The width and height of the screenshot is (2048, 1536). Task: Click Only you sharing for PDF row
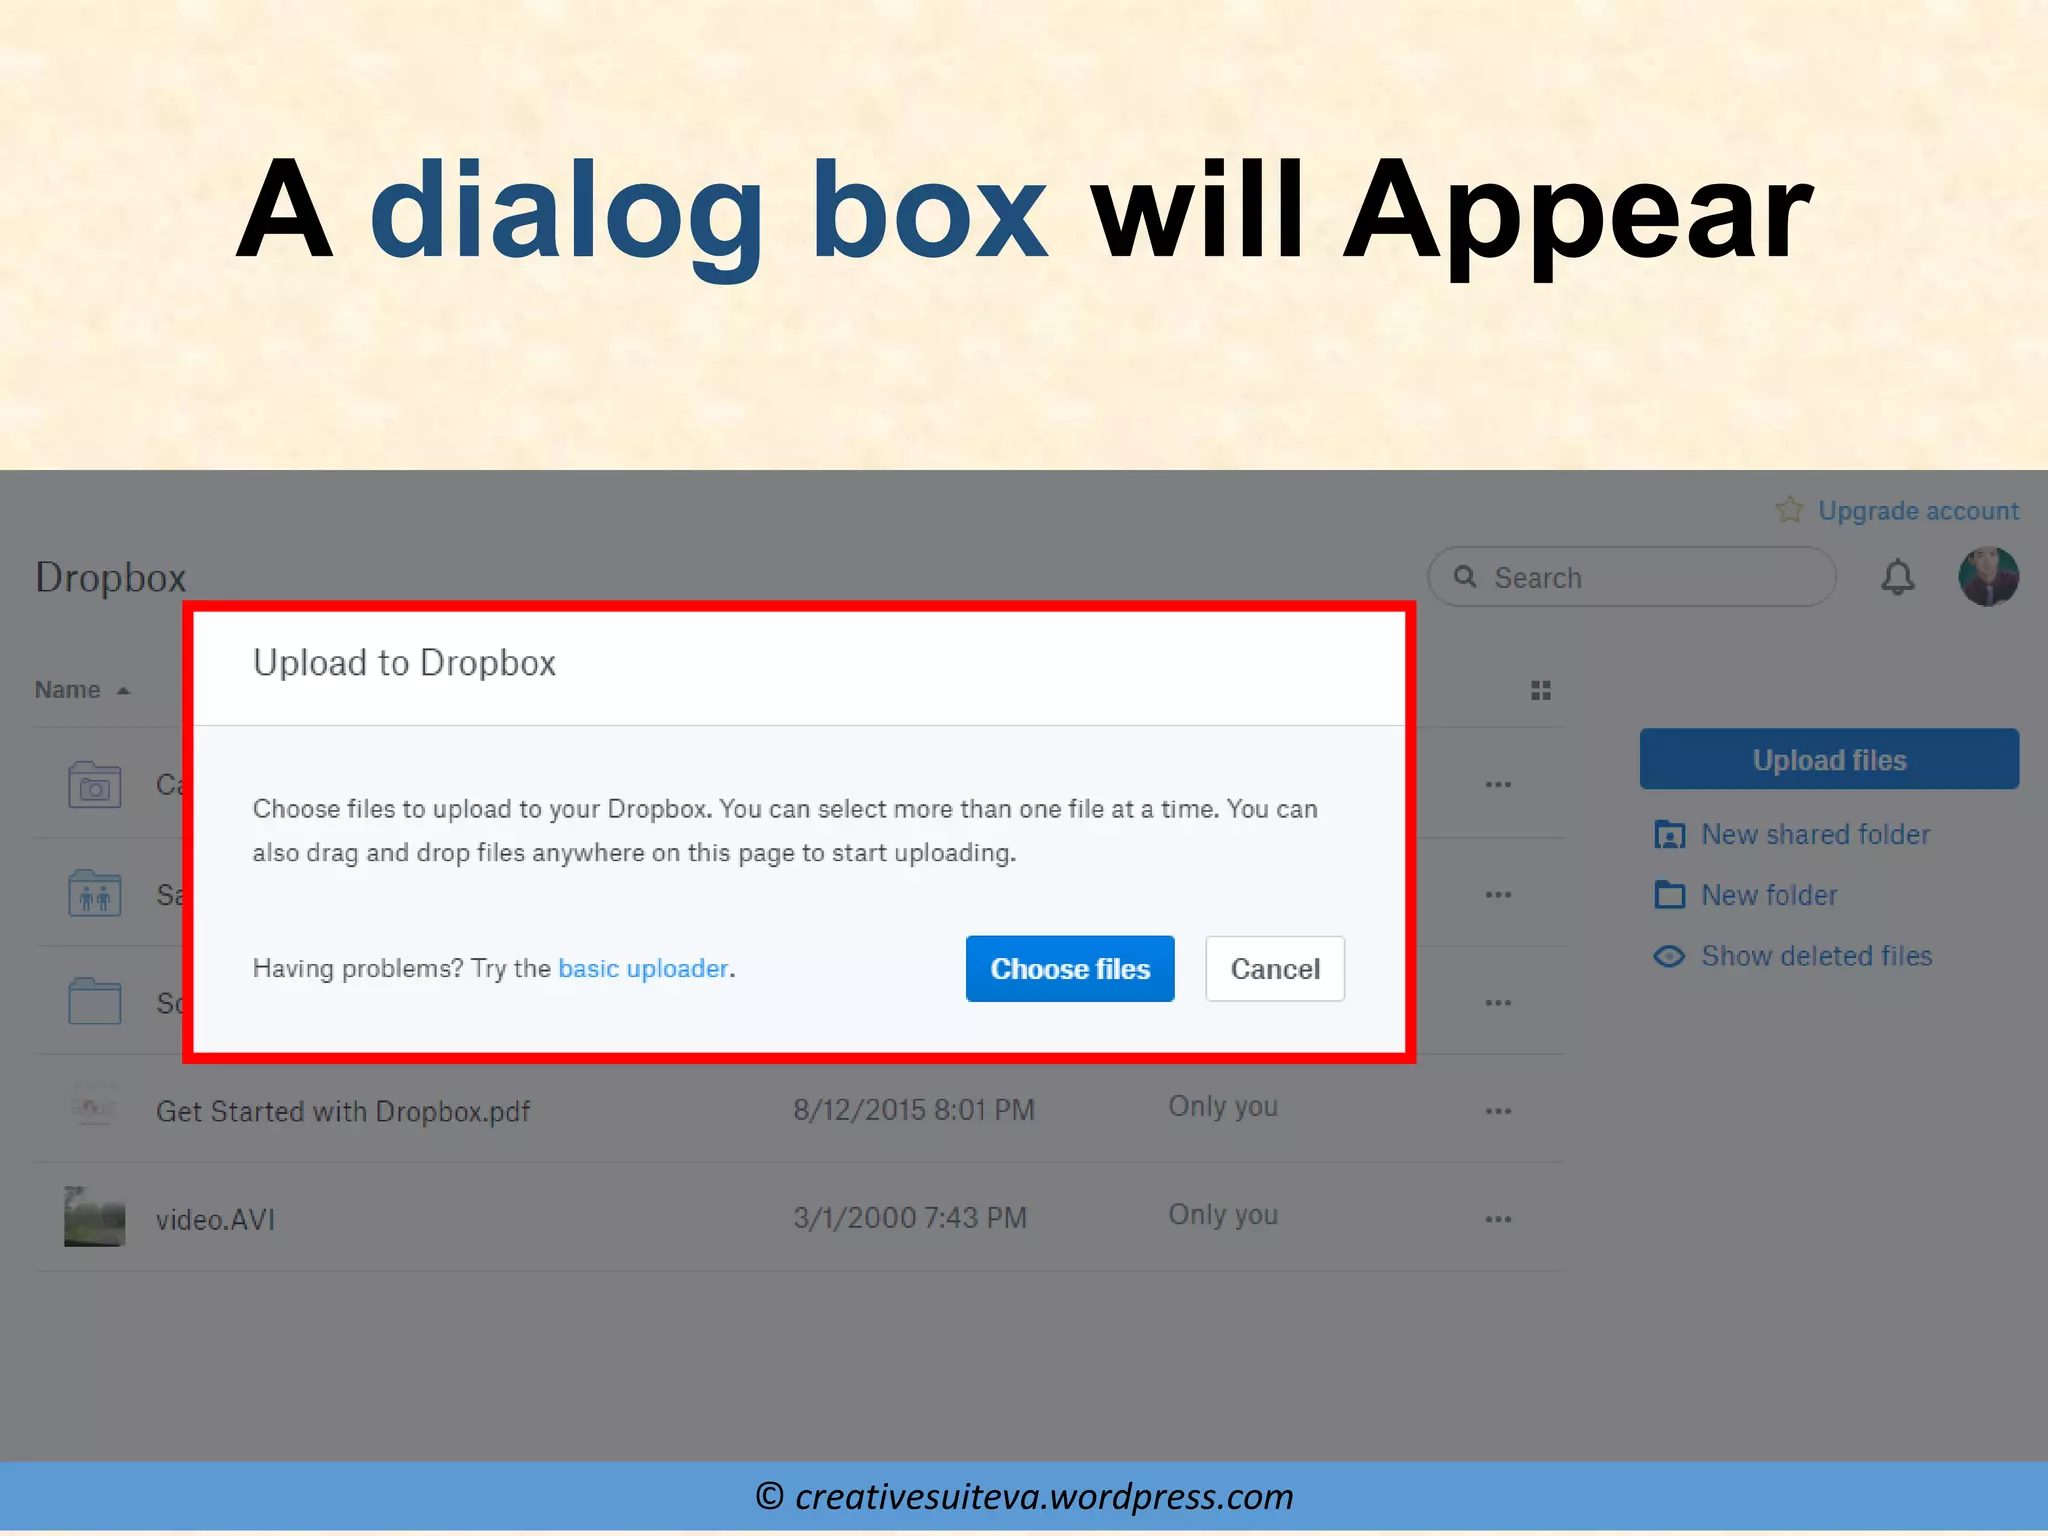pos(1223,1106)
